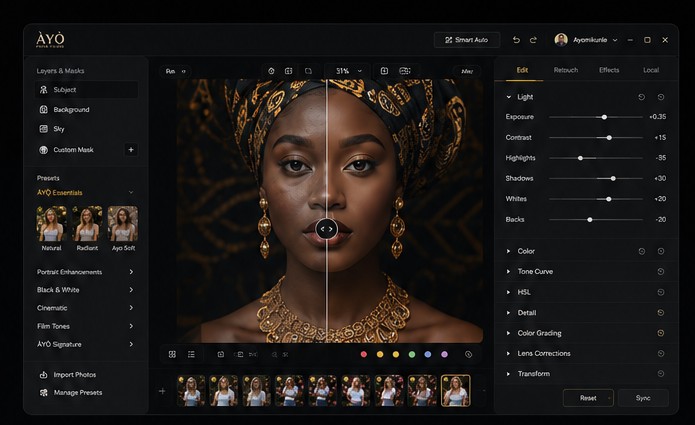Viewport: 695px width, 425px height.
Task: Expand the Color Grading section
Action: [x=508, y=333]
